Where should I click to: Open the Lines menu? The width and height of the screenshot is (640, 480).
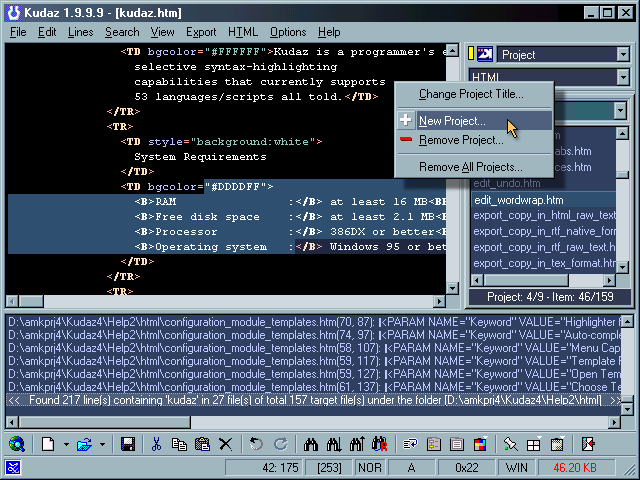[x=80, y=32]
